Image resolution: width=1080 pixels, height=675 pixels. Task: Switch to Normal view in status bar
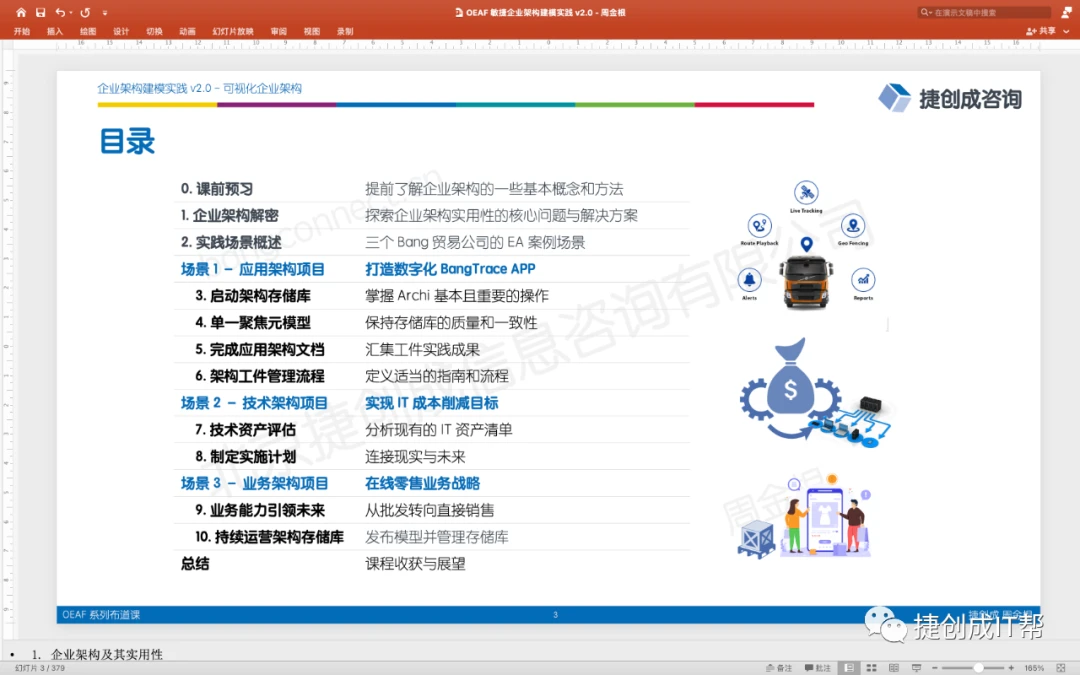click(x=849, y=668)
